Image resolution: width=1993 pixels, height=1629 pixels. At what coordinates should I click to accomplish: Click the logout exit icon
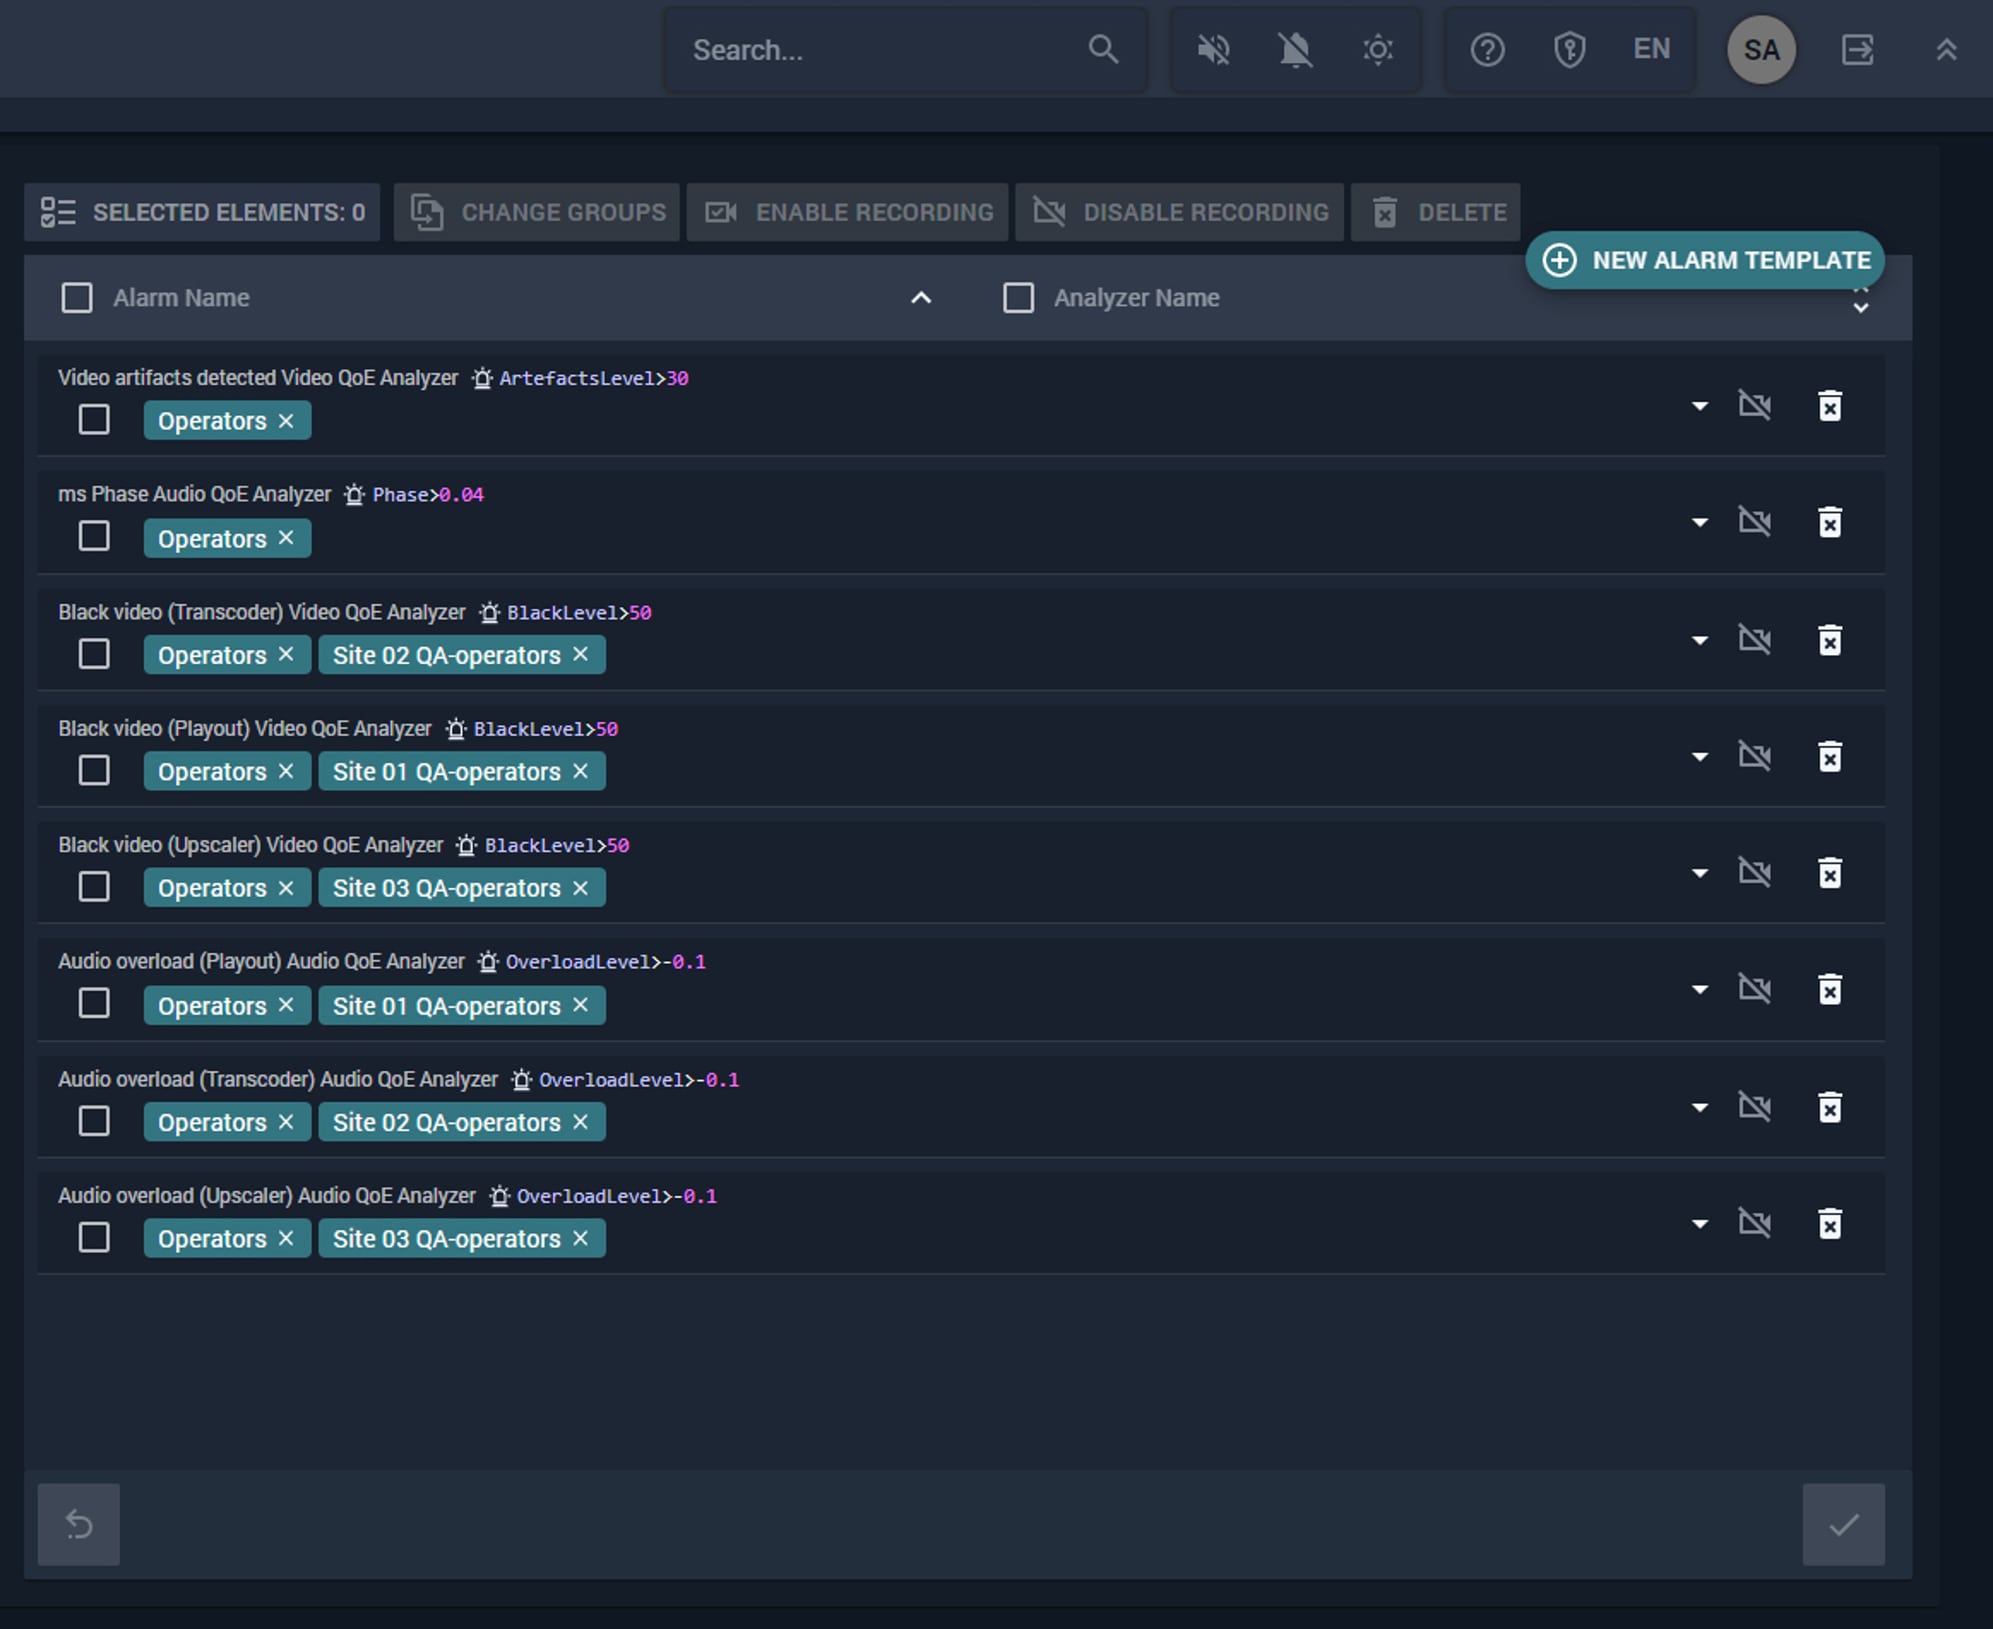pos(1857,49)
